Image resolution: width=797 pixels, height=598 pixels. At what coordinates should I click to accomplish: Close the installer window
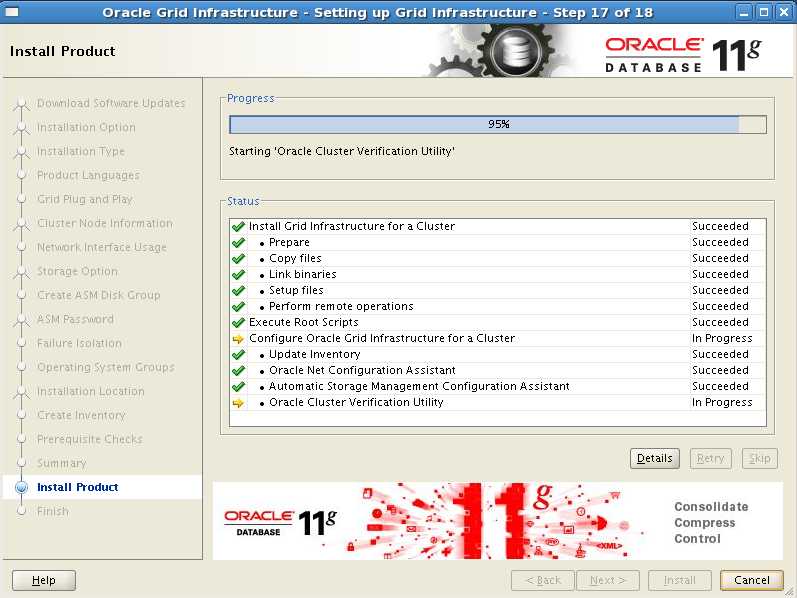[784, 12]
